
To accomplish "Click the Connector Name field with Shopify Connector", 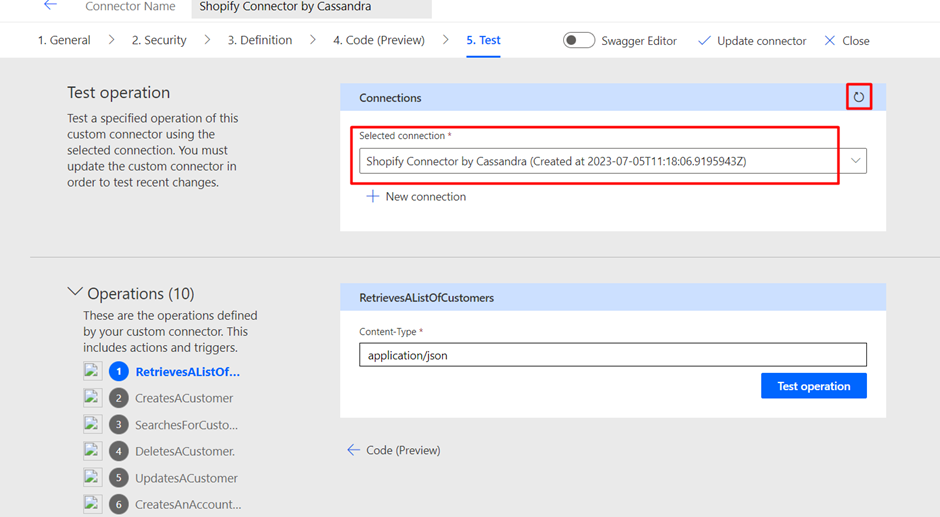I will [x=311, y=7].
